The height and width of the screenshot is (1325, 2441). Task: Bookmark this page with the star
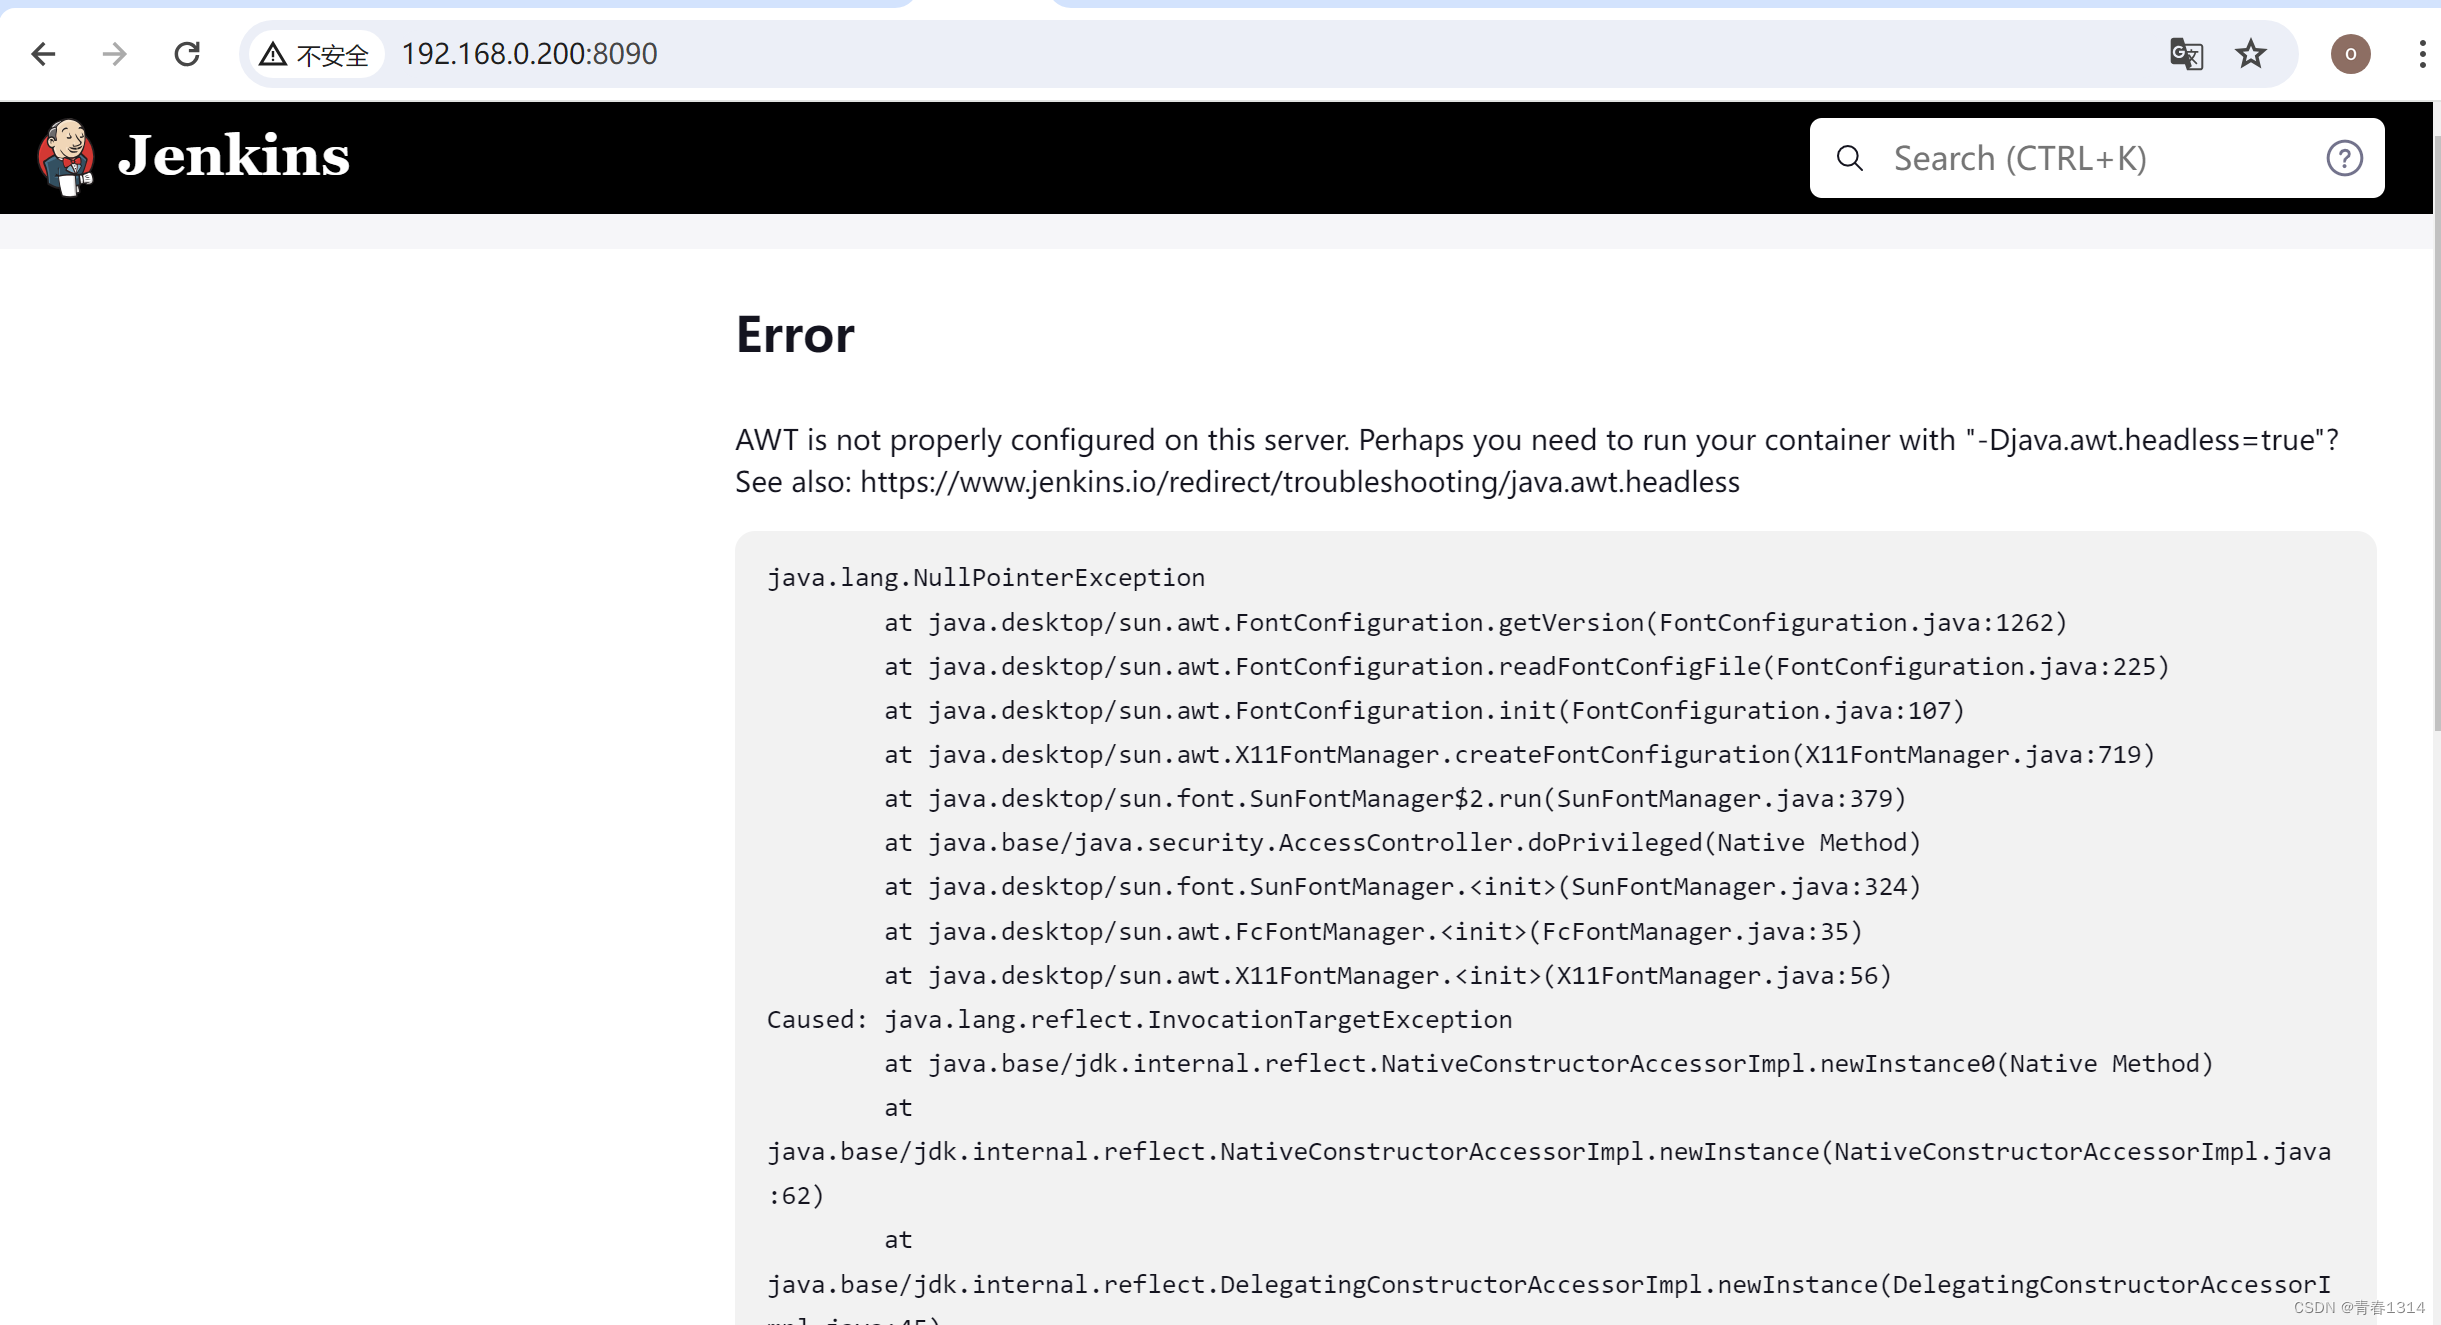2251,53
